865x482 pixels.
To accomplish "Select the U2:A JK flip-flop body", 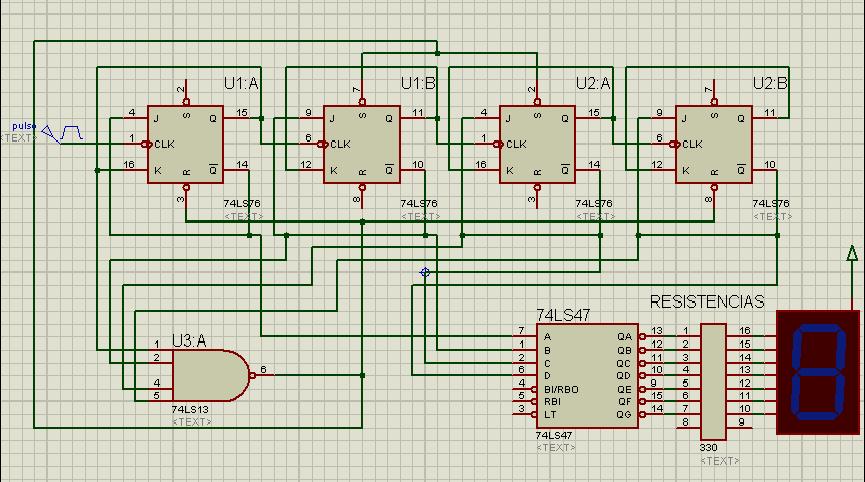I will pyautogui.click(x=537, y=144).
